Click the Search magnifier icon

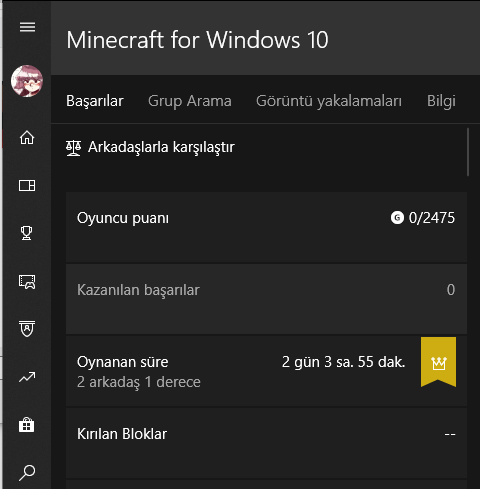tap(27, 473)
